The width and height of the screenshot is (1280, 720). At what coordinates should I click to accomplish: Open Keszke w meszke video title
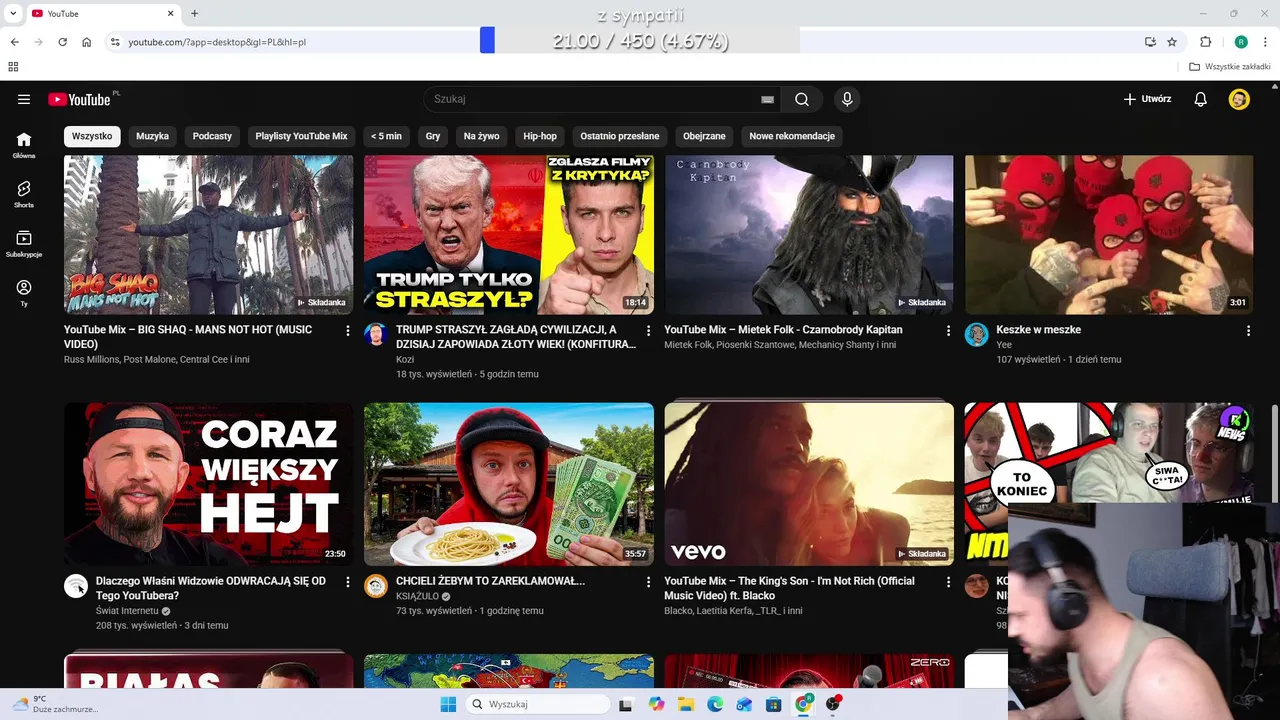[x=1038, y=330]
